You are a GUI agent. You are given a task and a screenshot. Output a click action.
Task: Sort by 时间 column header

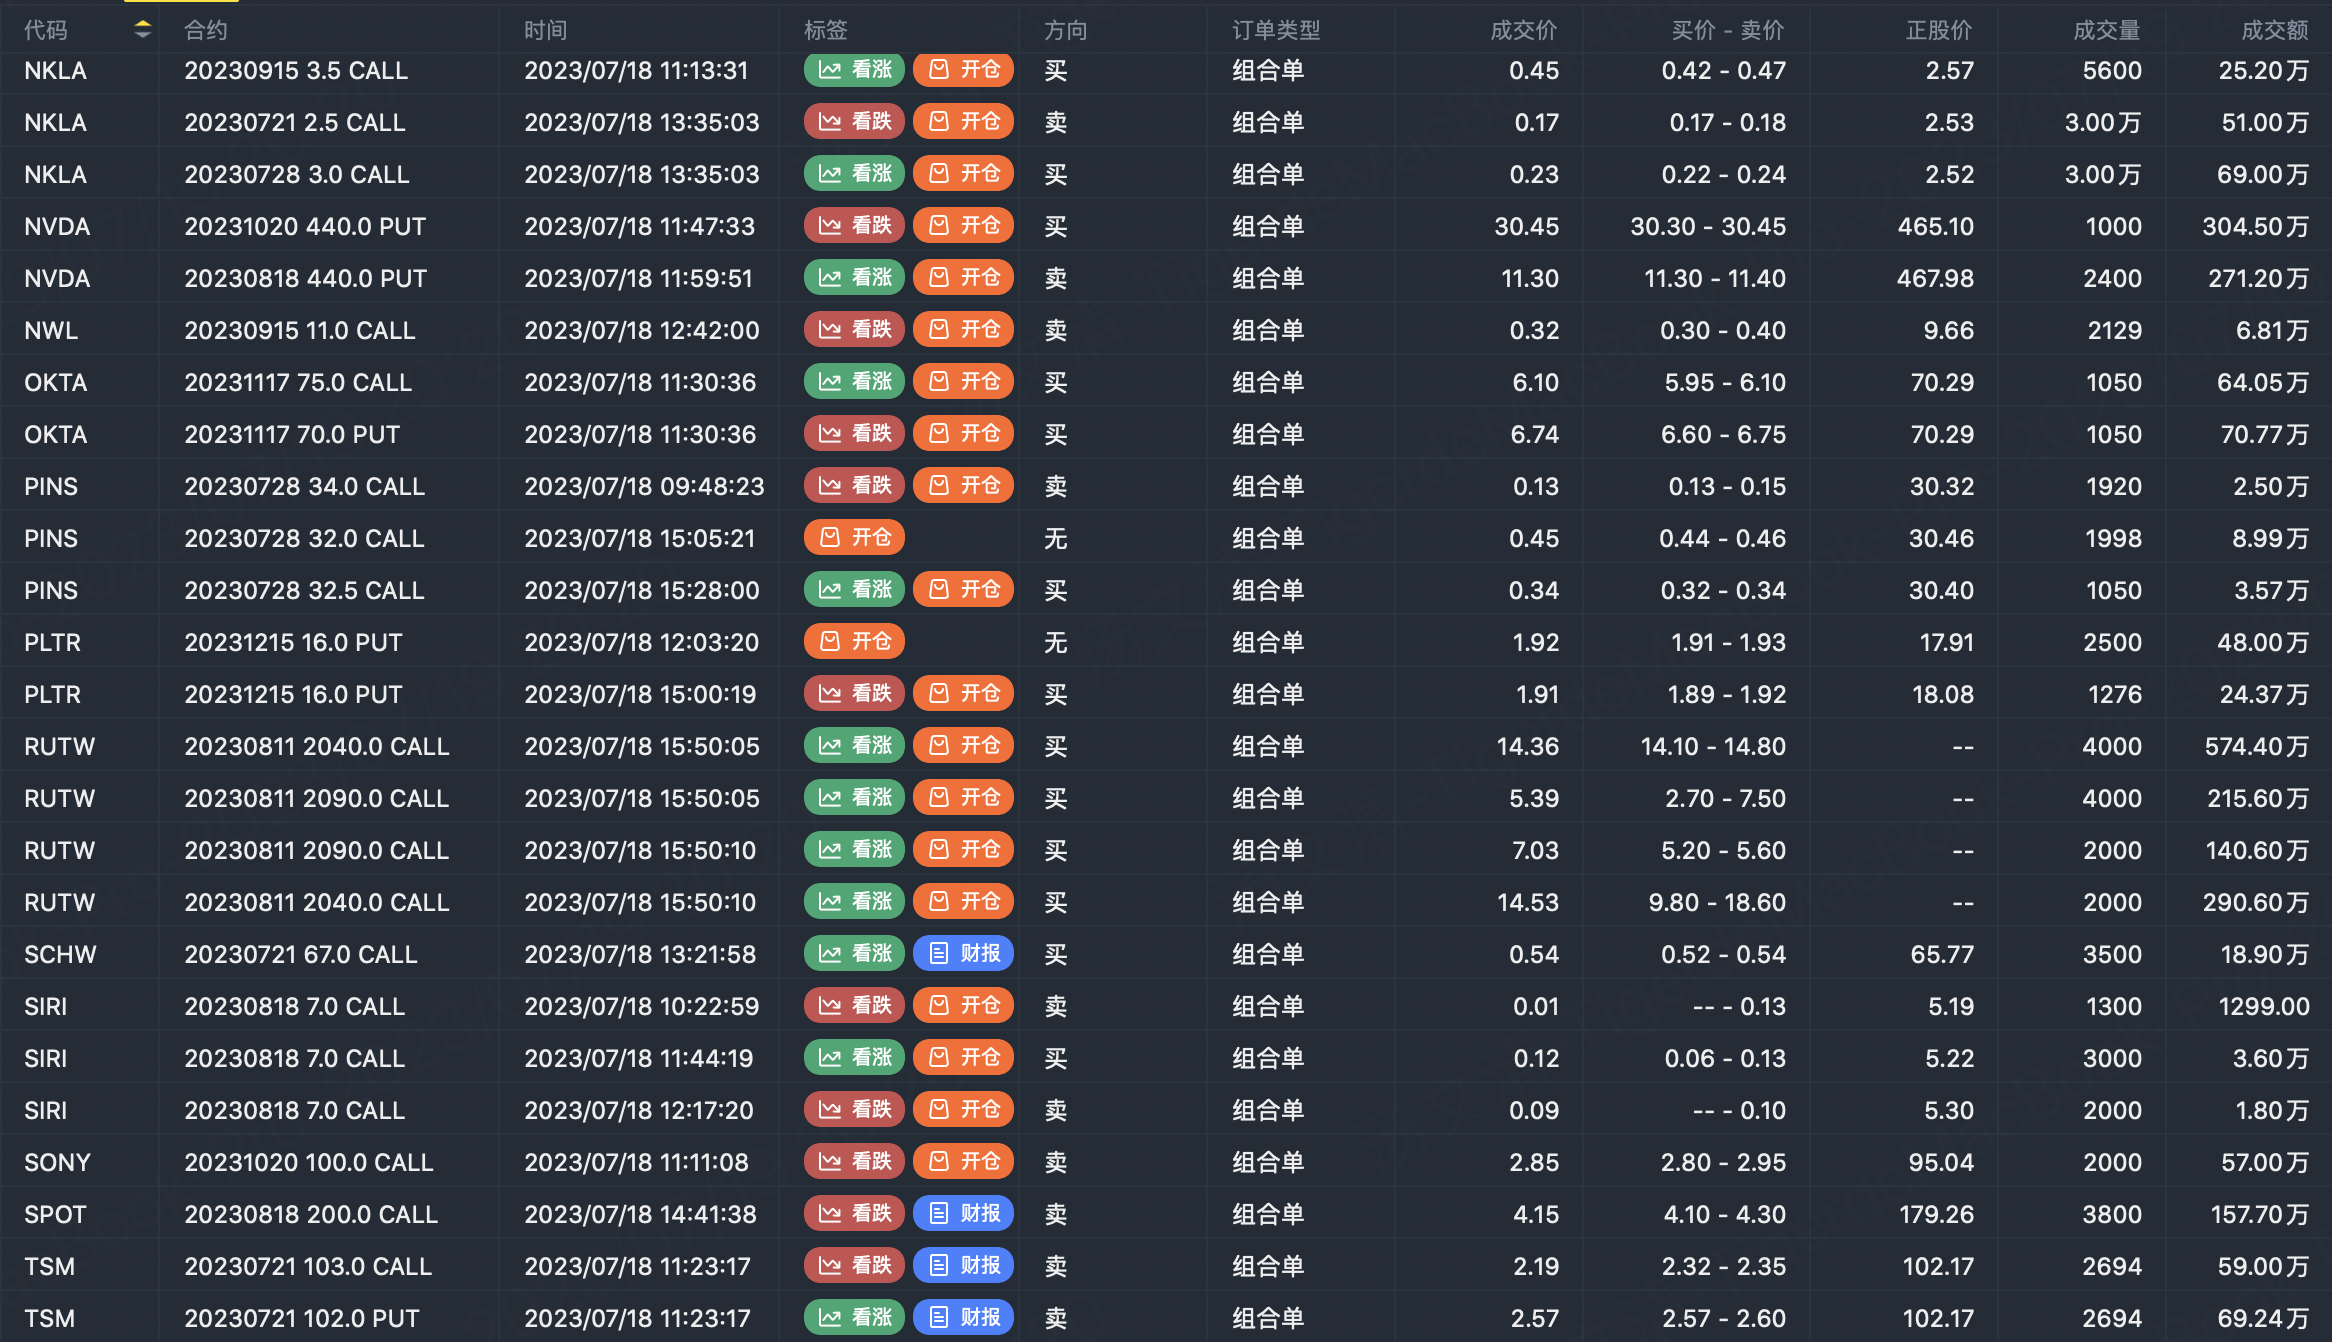tap(545, 31)
